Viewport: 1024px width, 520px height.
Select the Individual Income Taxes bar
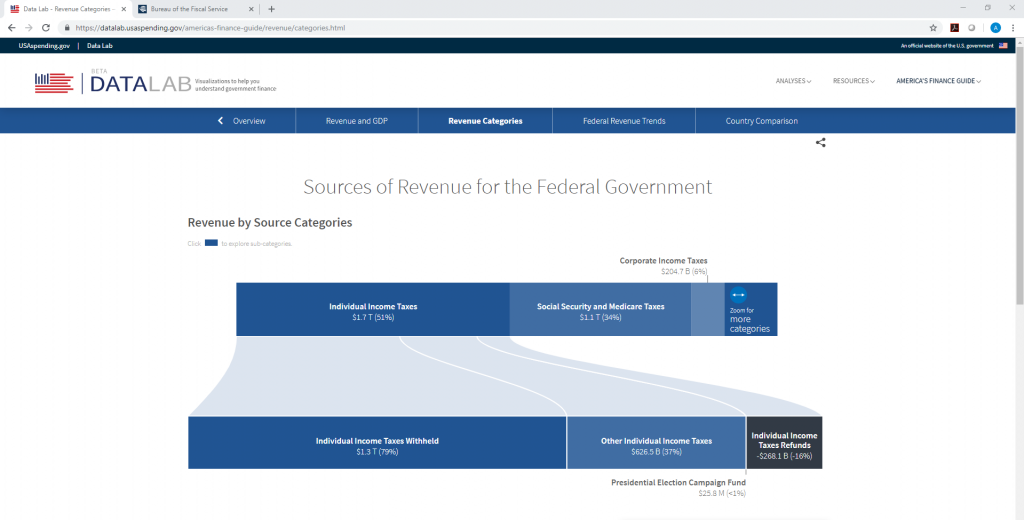(x=373, y=310)
